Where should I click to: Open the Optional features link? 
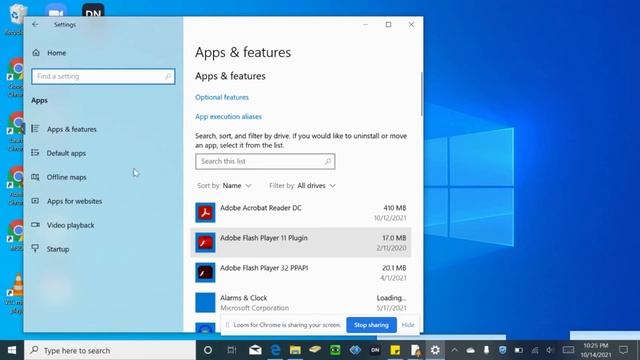pyautogui.click(x=222, y=97)
